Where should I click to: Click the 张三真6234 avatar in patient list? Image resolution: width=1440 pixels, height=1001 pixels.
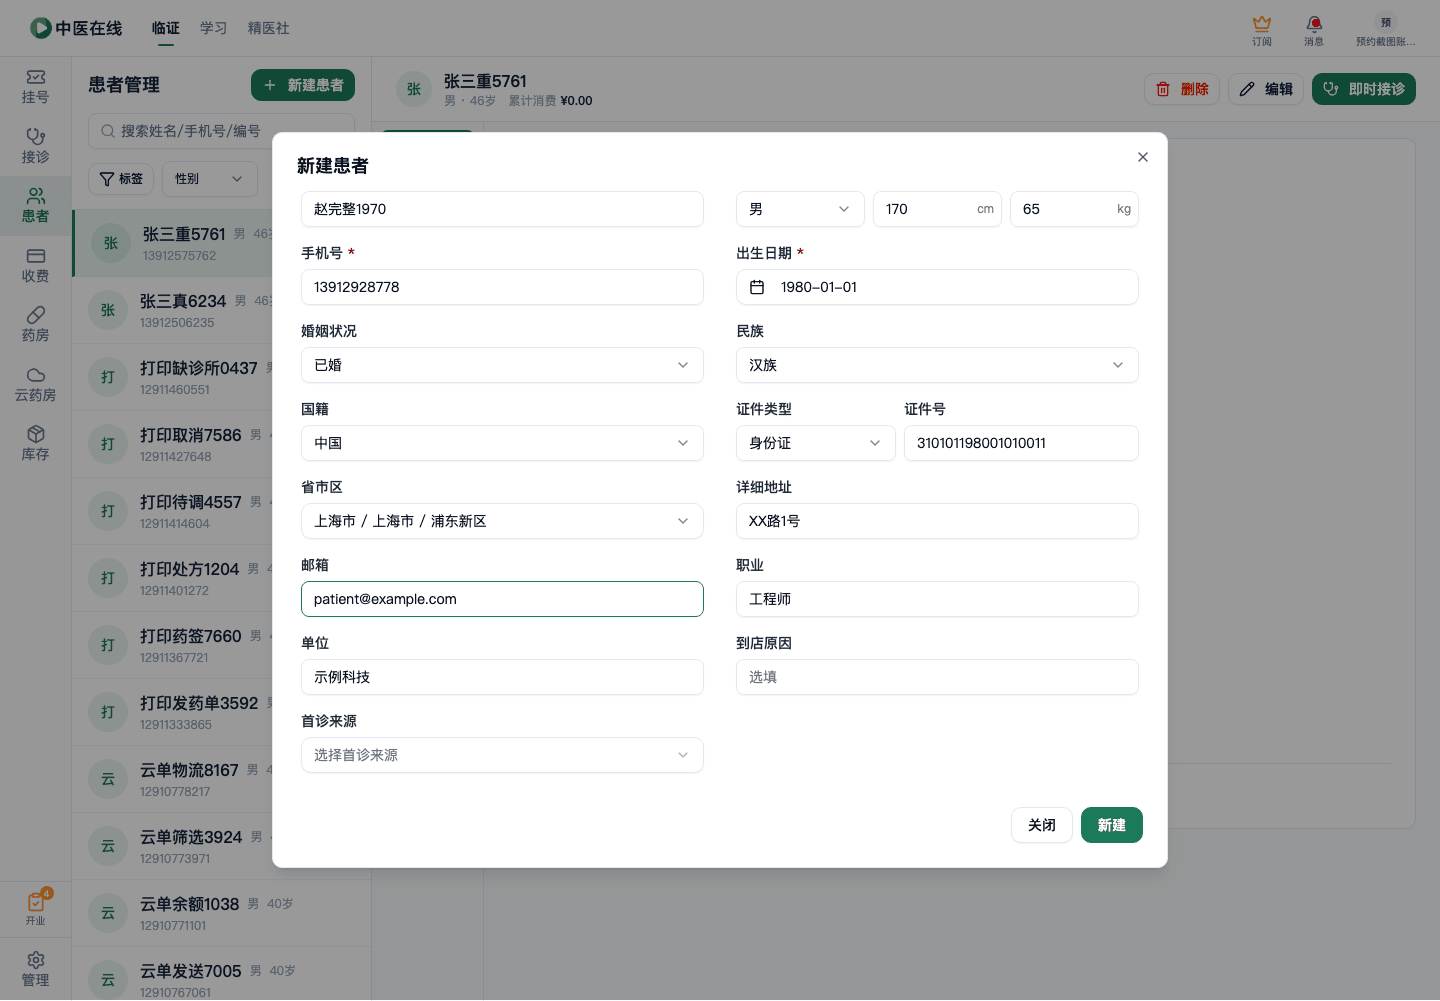(x=108, y=310)
